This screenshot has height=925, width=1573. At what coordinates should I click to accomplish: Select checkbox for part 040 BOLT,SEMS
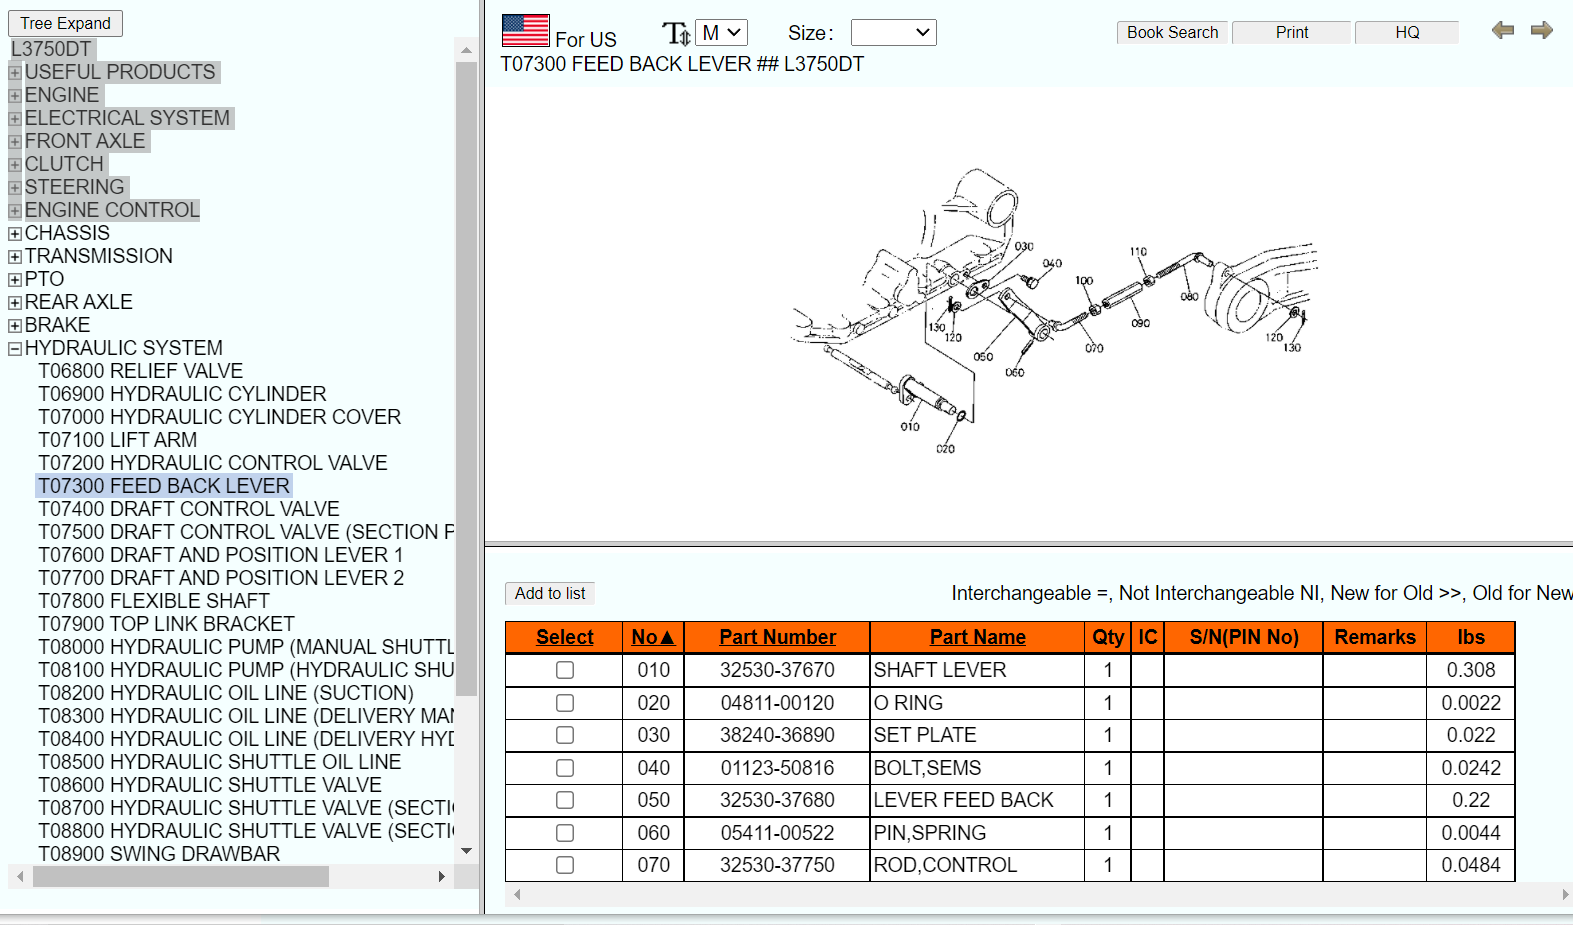pyautogui.click(x=565, y=768)
